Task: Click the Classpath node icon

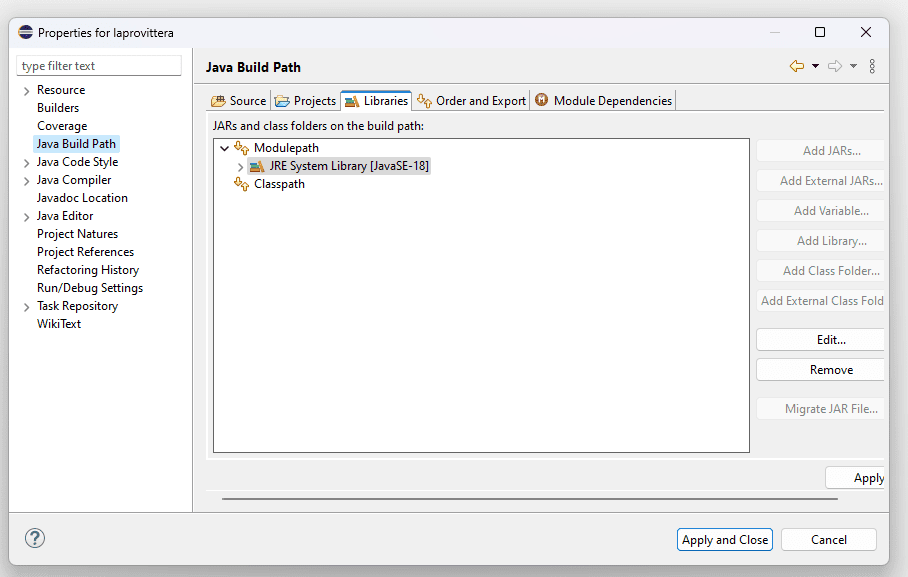Action: [241, 184]
